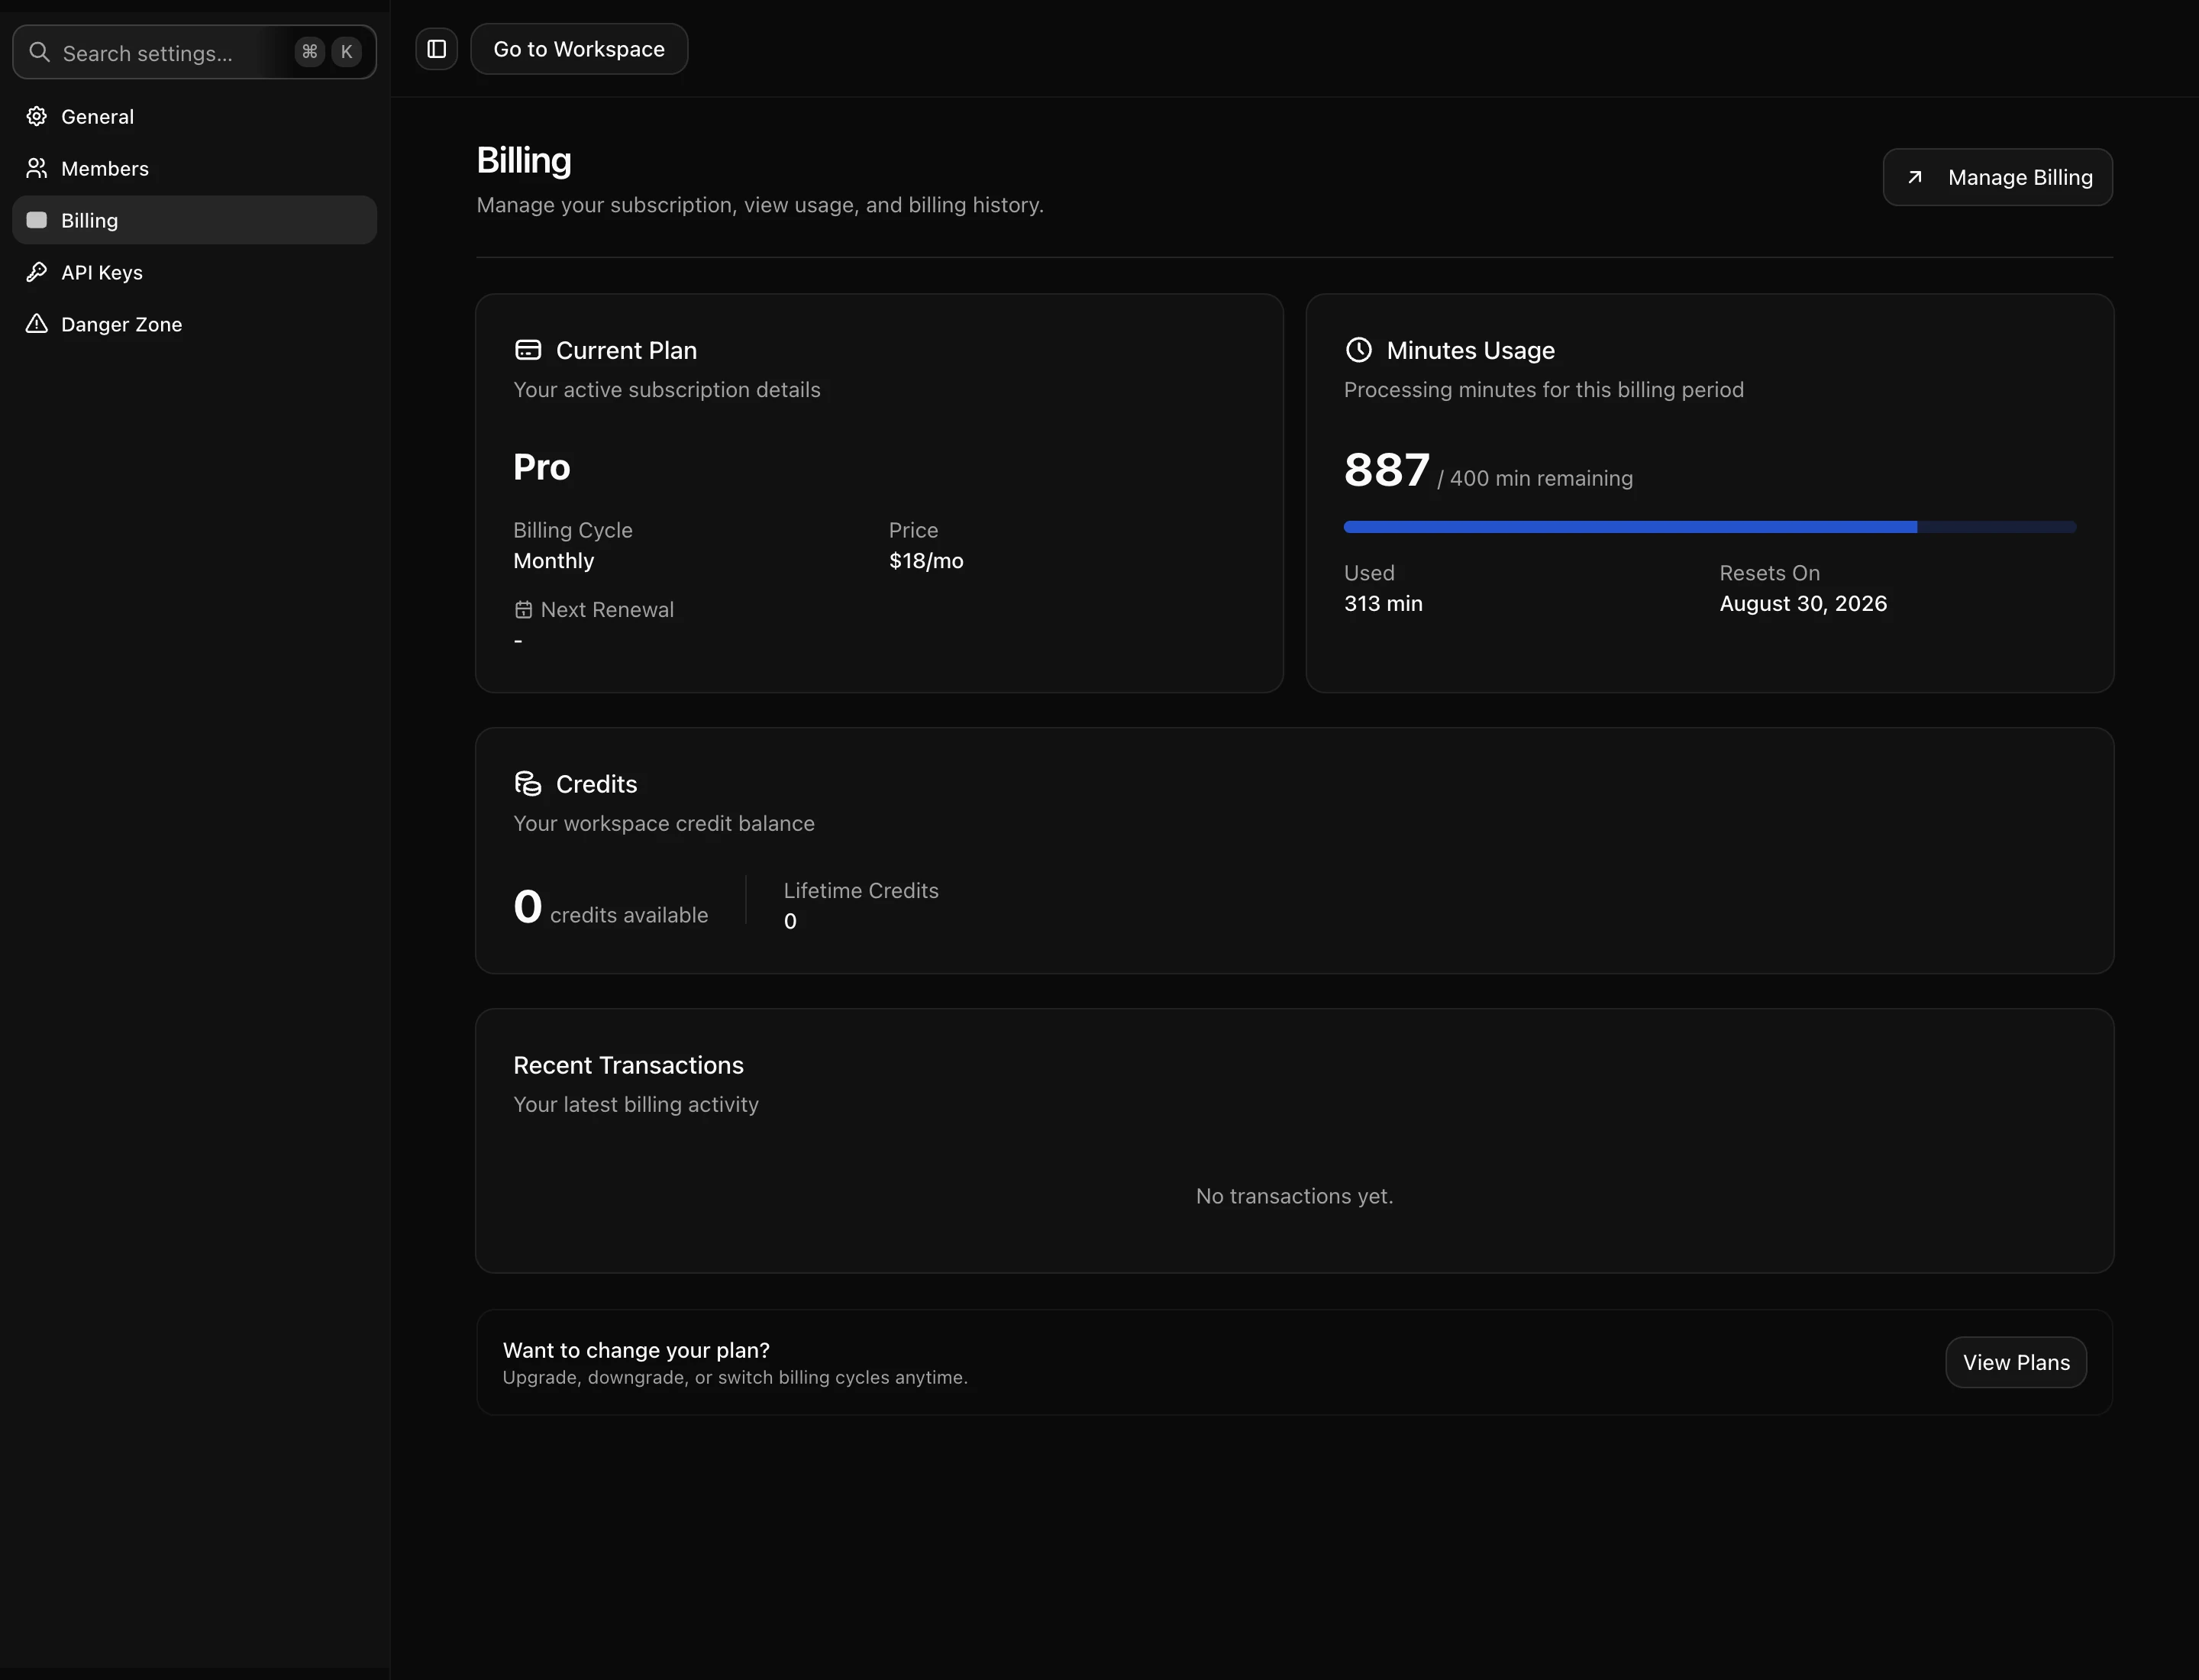
Task: Click the 887 minutes number
Action: tap(1387, 470)
